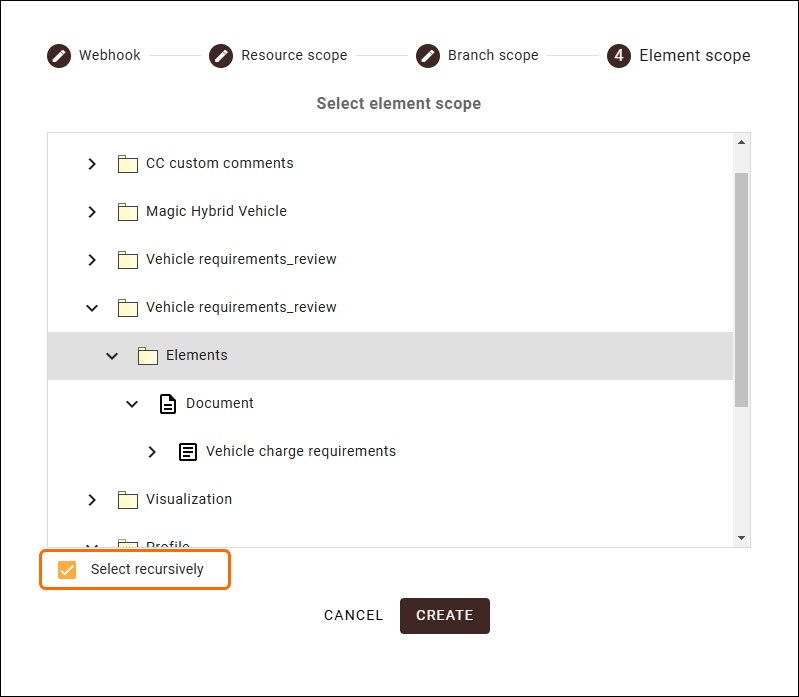Click the Webhook step pencil icon
799x697 pixels.
point(59,56)
